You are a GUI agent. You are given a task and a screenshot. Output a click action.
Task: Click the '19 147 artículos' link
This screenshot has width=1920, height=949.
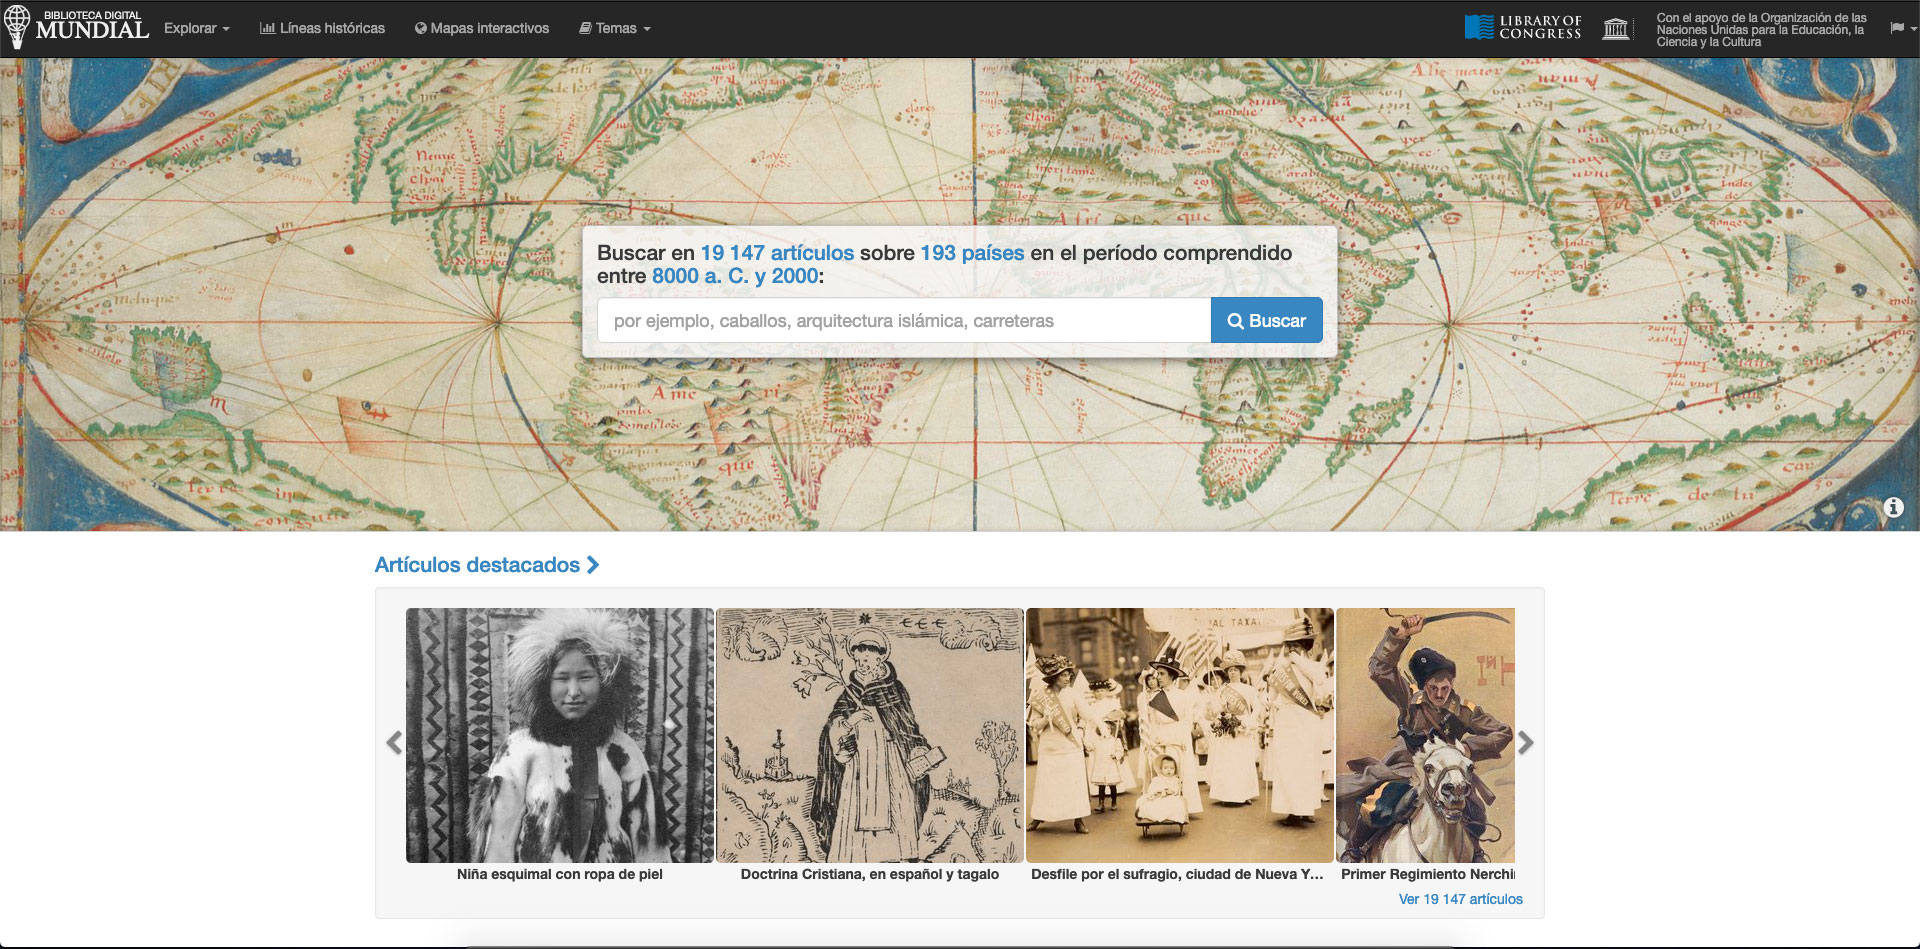tap(777, 253)
